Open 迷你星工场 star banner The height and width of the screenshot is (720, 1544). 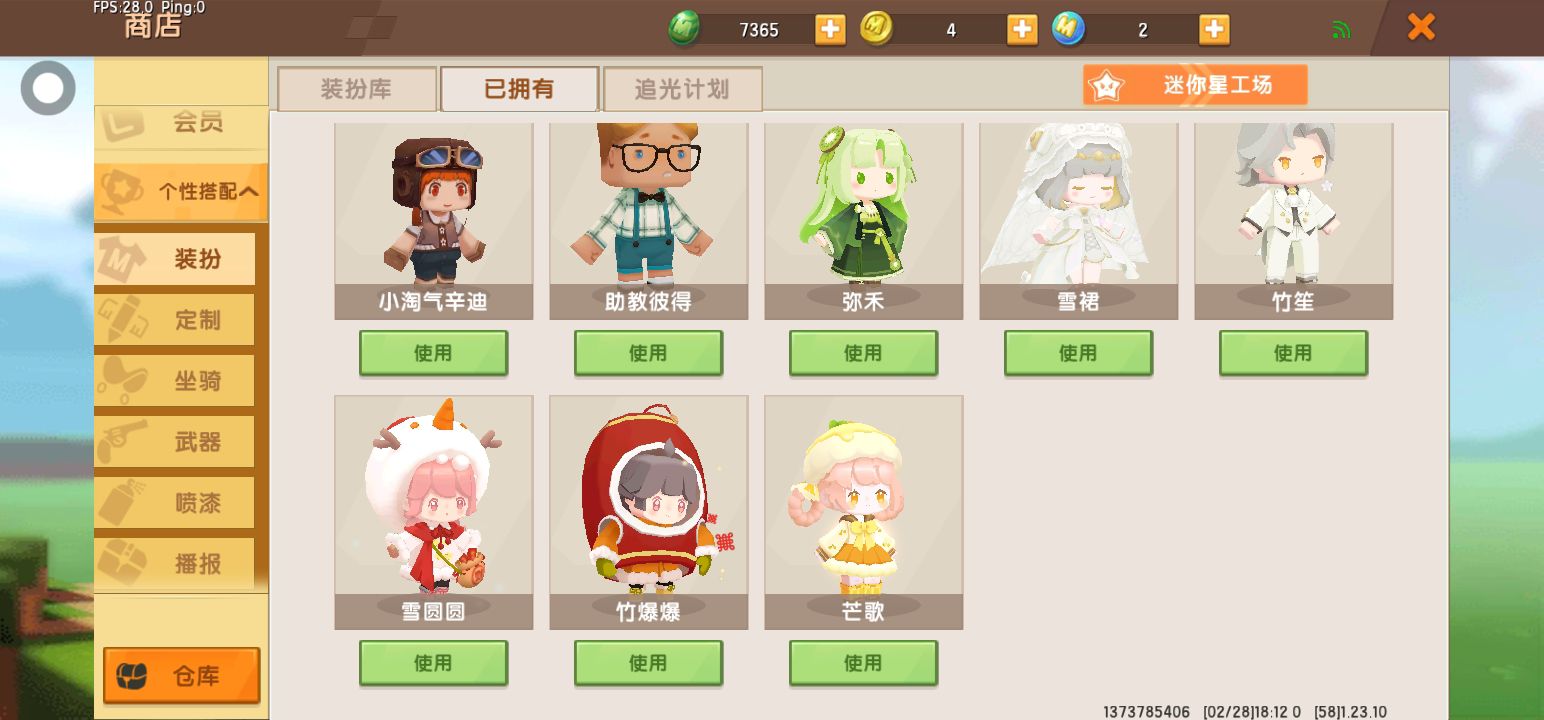pyautogui.click(x=1195, y=85)
